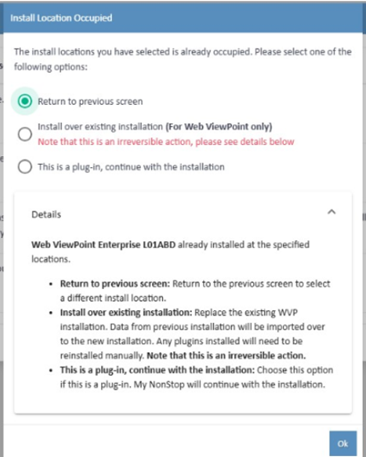Screen dimensions: 366x457
Task: Select the 'This is a plug-in' radio button
Action: tap(25, 167)
